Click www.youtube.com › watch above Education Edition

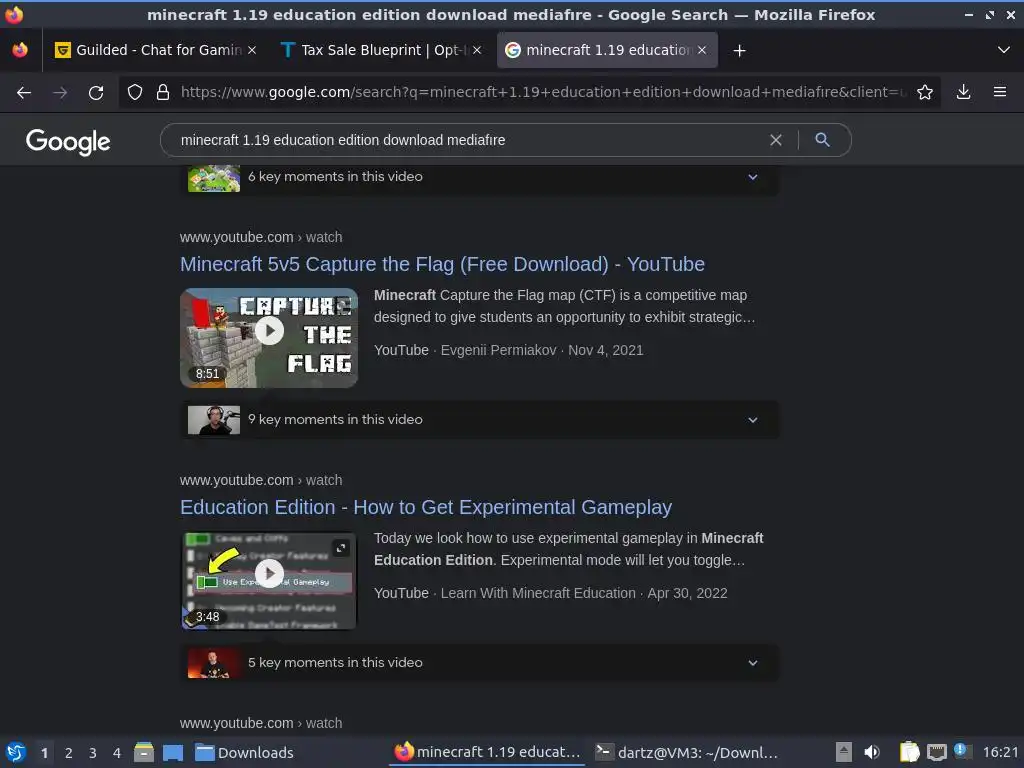(x=261, y=480)
